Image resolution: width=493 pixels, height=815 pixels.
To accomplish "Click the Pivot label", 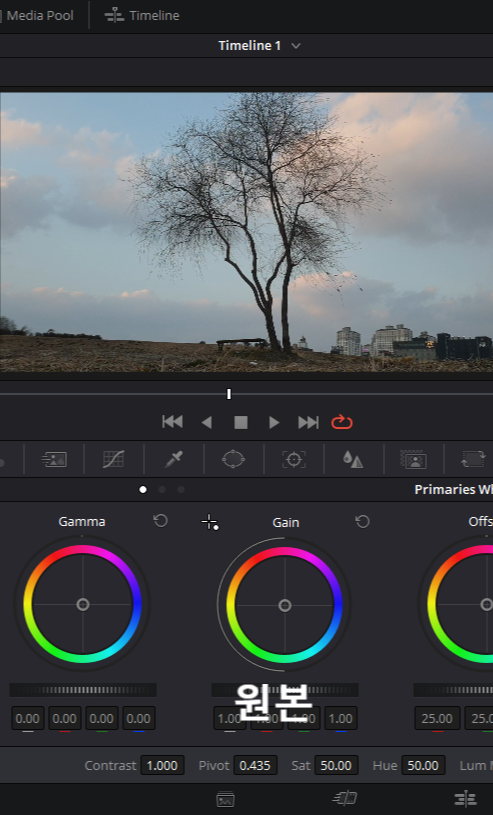I will click(214, 766).
